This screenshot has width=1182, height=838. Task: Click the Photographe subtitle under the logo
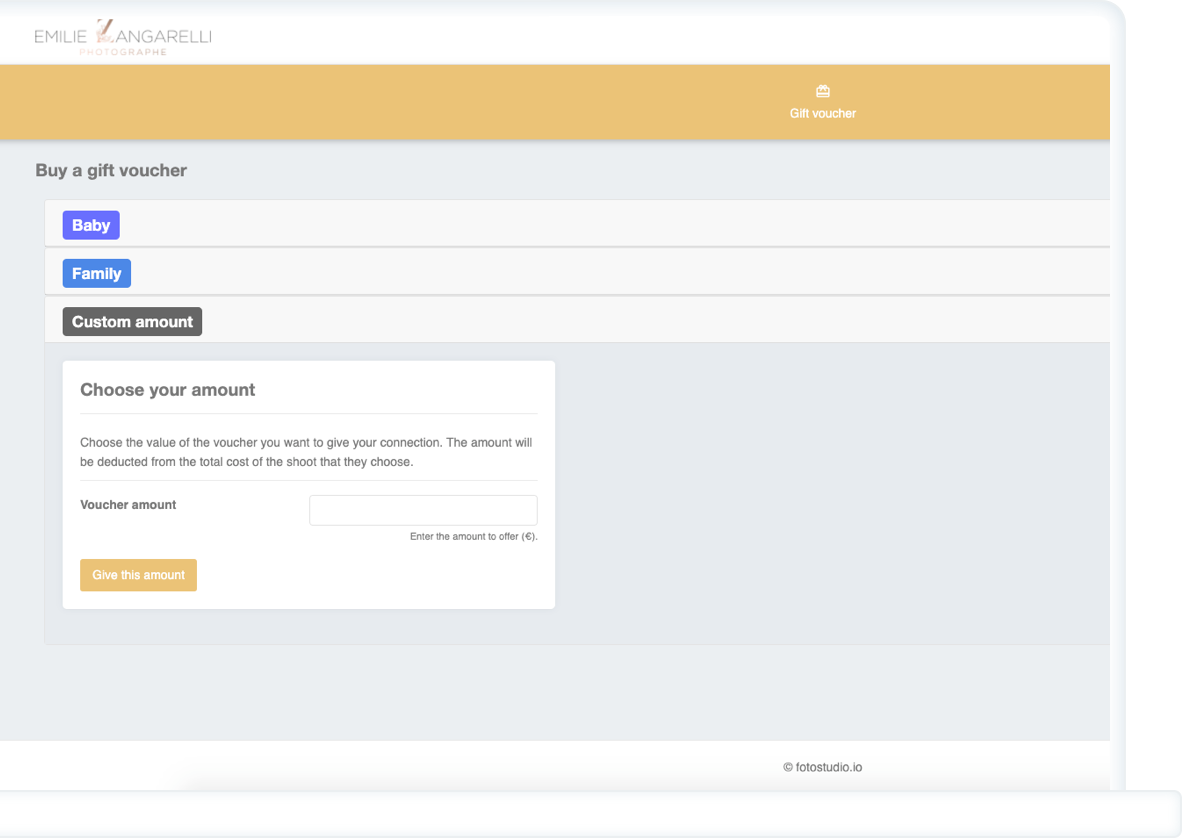pos(123,52)
